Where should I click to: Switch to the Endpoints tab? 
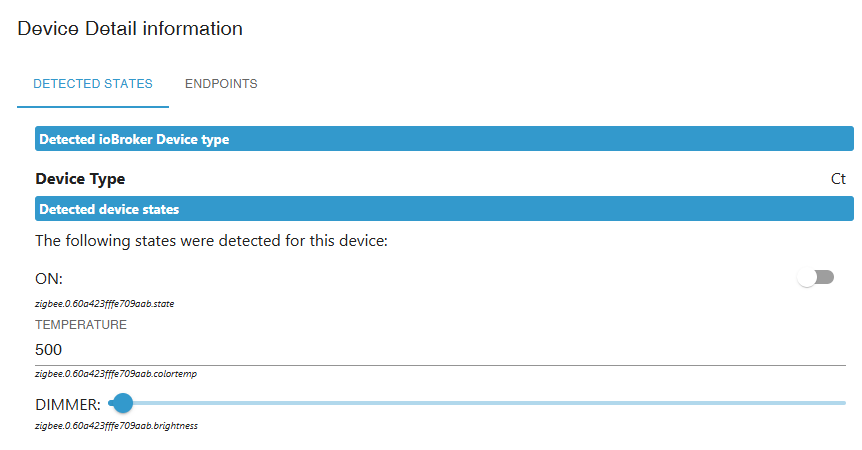tap(221, 84)
